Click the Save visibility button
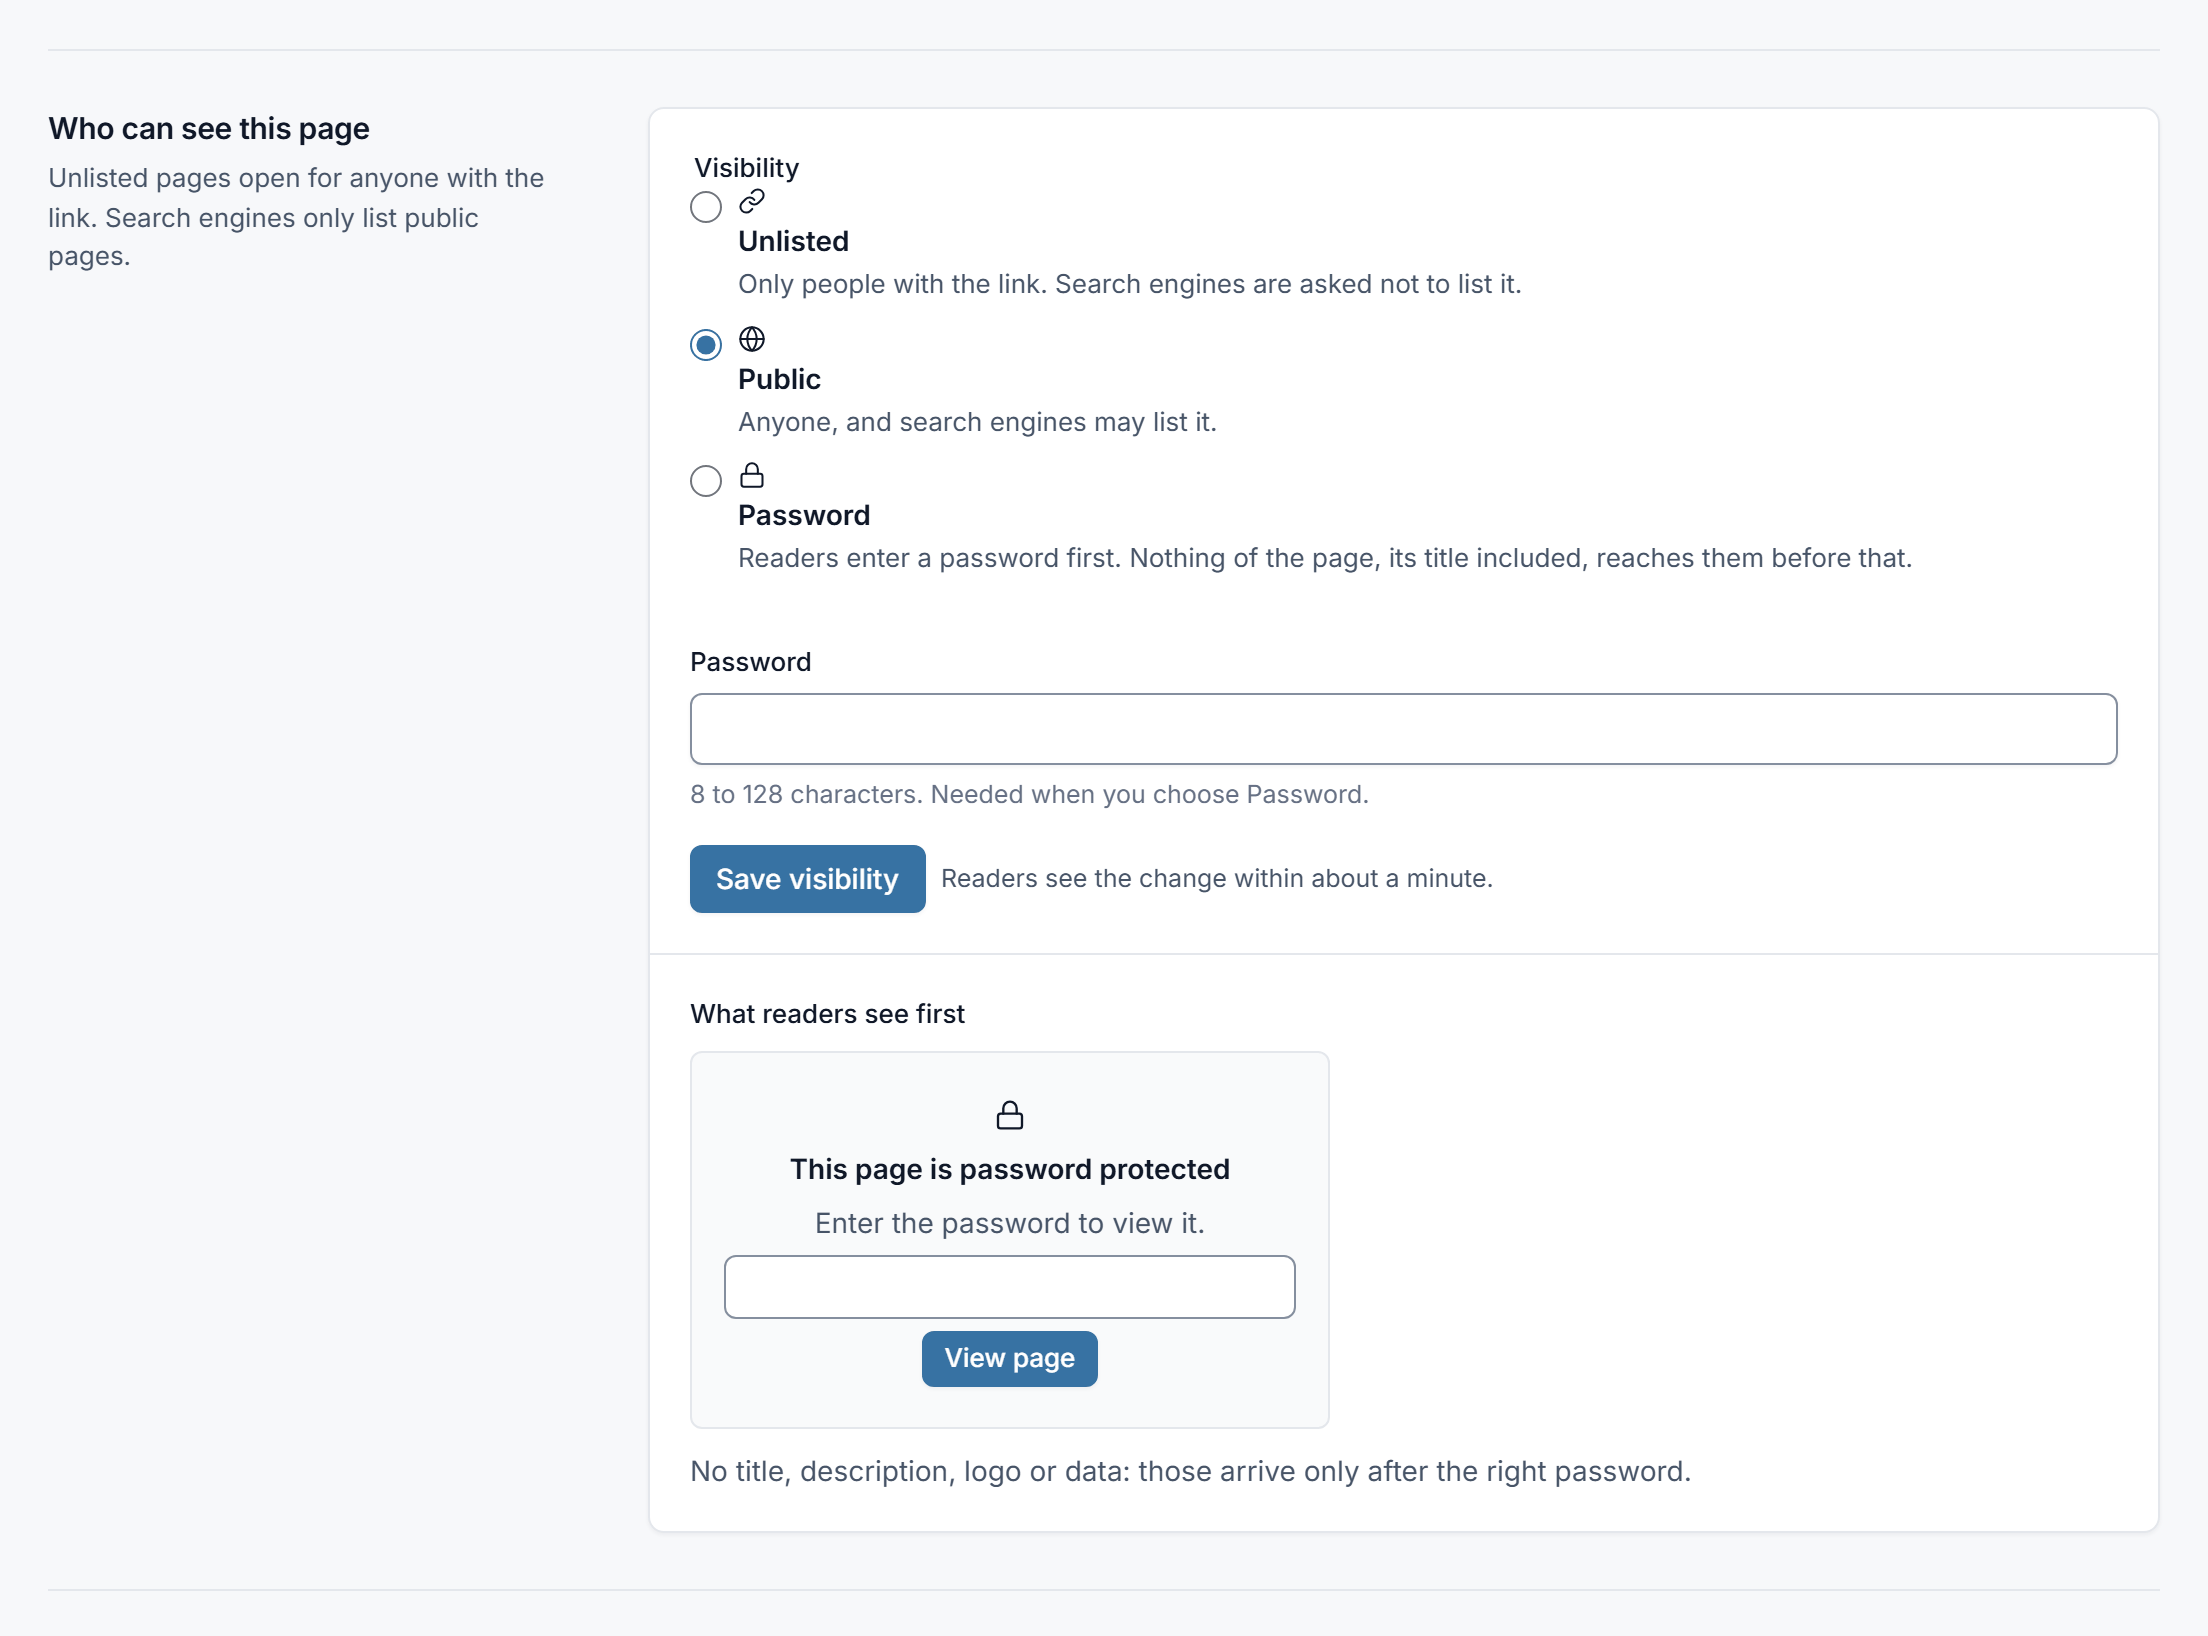Screen dimensions: 2208x1636 [x=807, y=879]
